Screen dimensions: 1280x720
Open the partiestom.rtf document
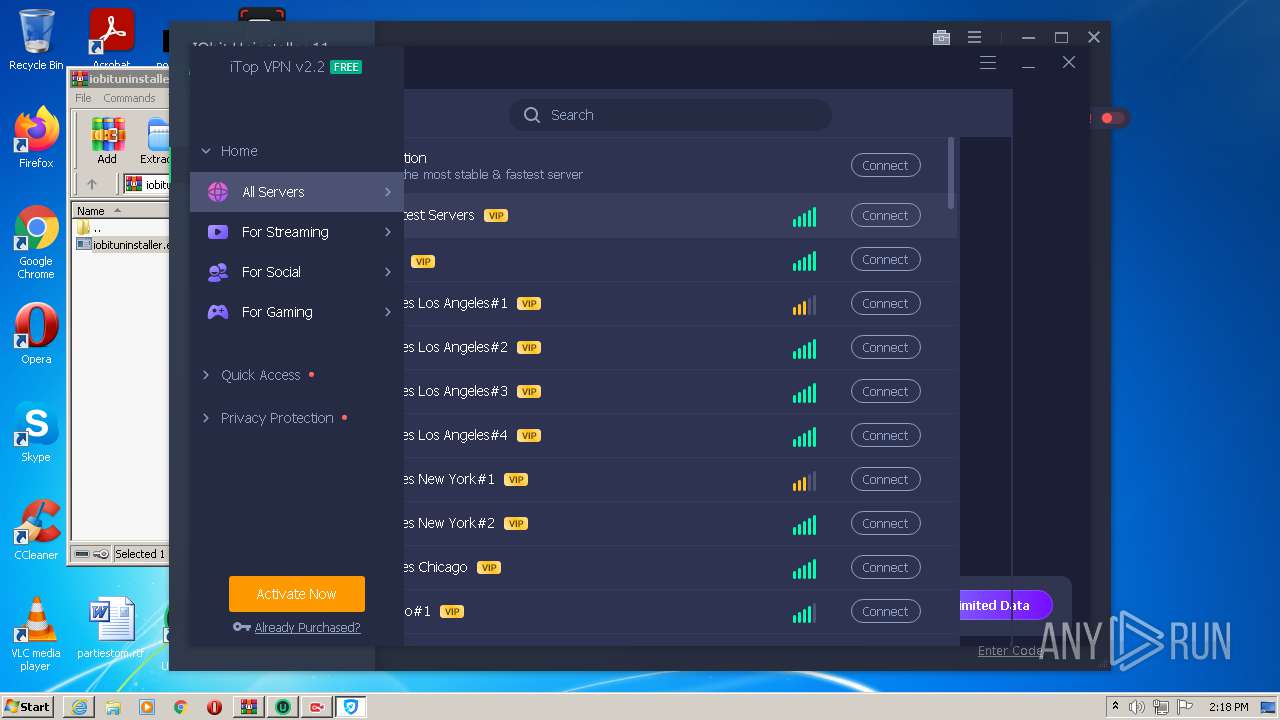[x=111, y=628]
